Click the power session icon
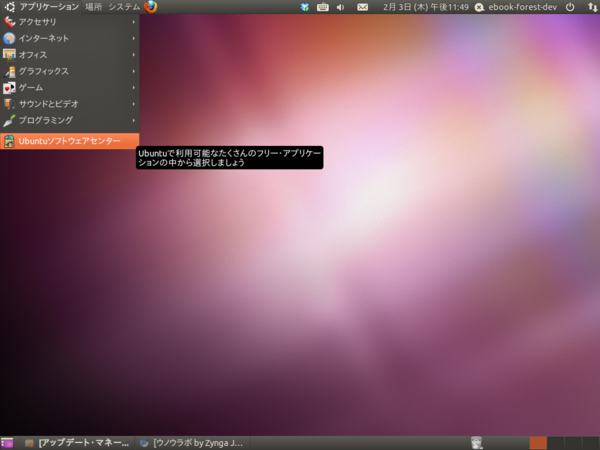Image resolution: width=600 pixels, height=450 pixels. click(570, 7)
